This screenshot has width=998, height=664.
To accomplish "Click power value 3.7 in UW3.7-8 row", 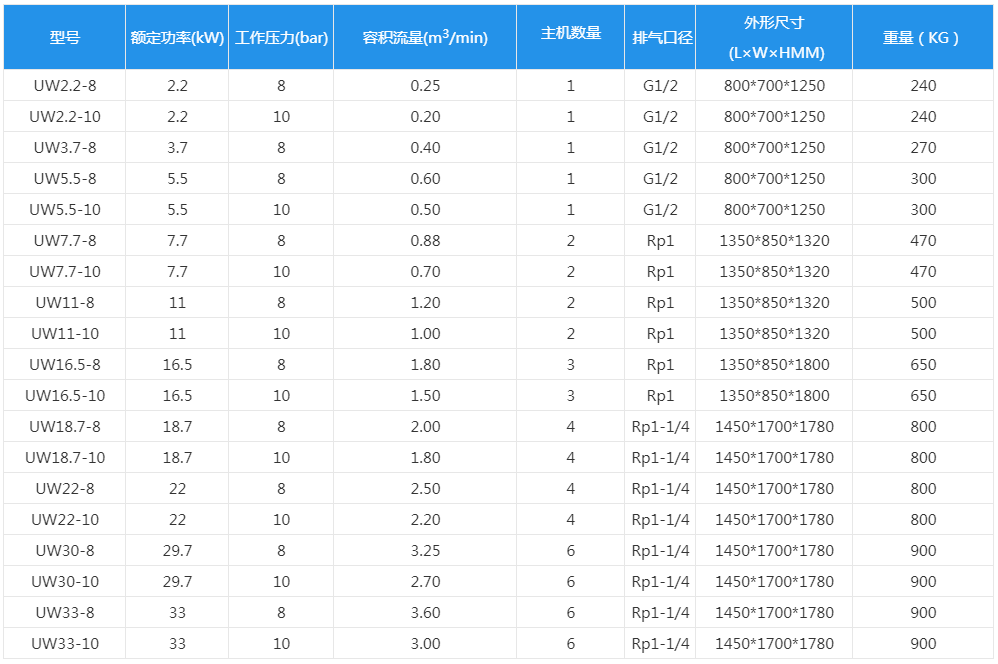I will point(178,148).
